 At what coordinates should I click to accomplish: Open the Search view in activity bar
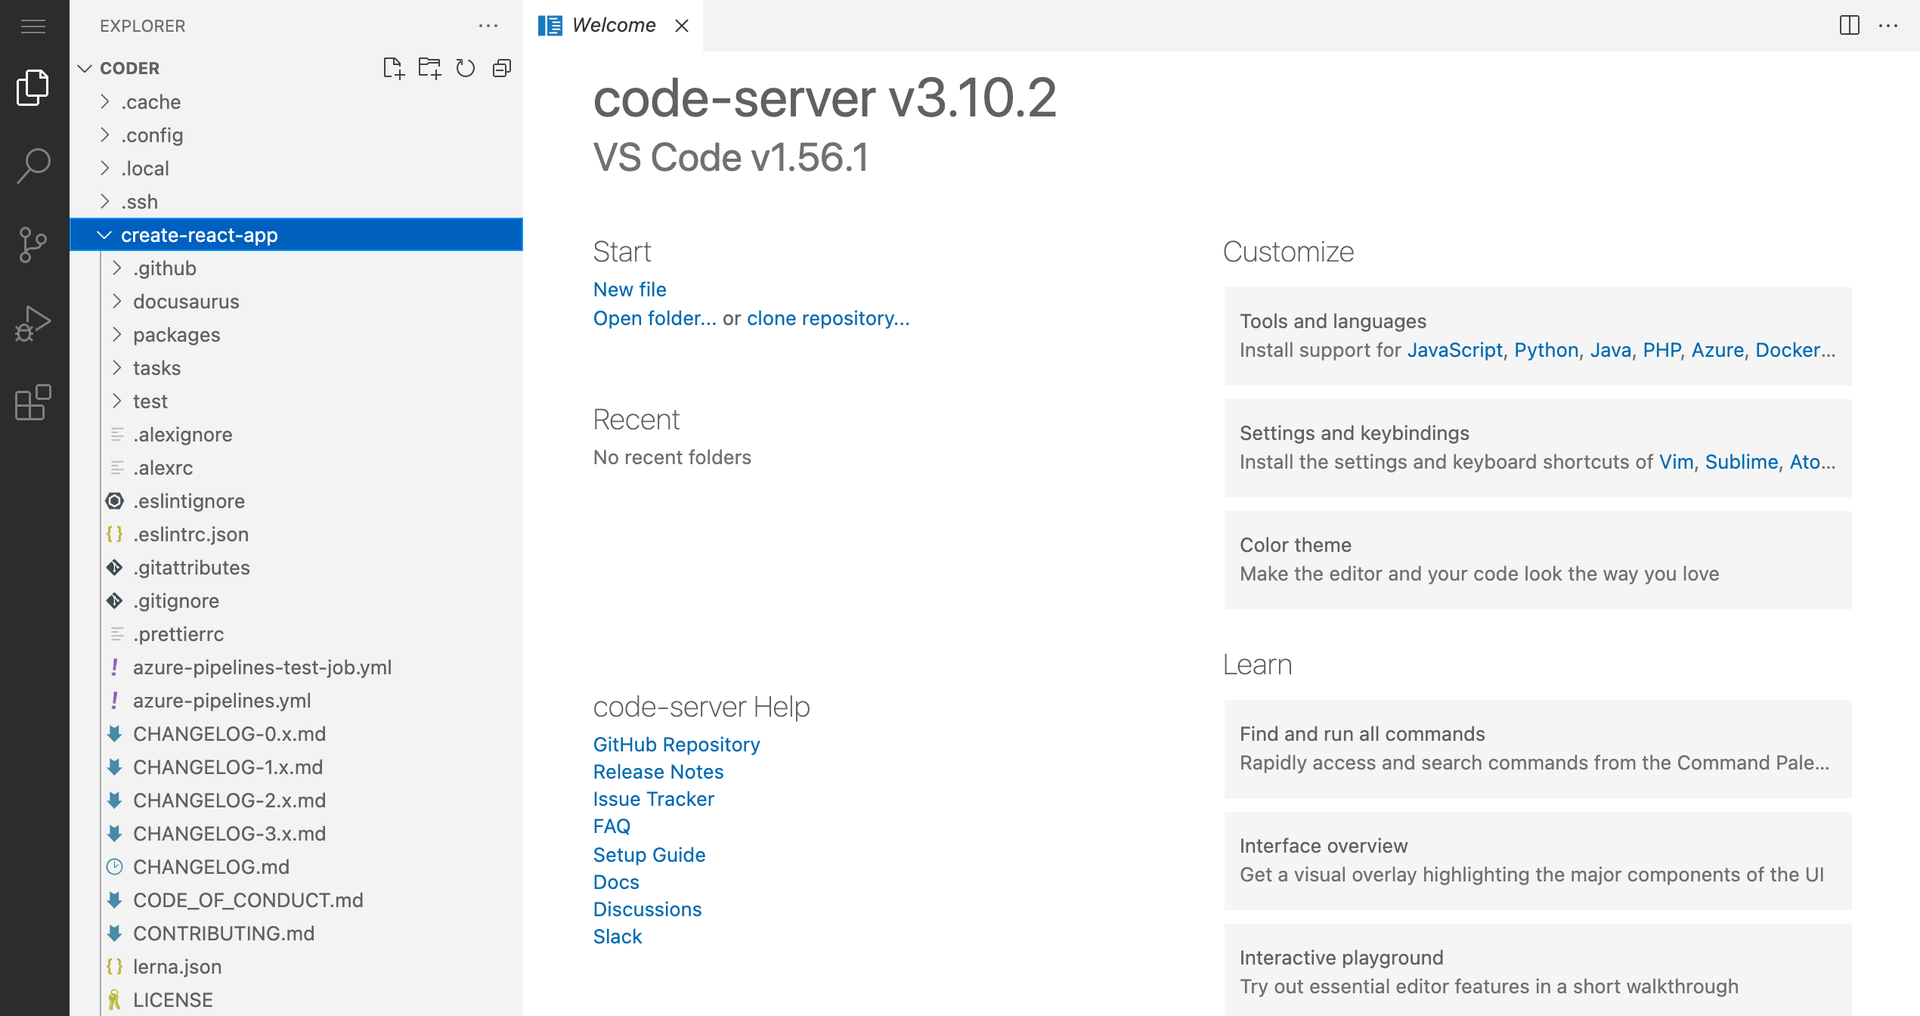[33, 166]
